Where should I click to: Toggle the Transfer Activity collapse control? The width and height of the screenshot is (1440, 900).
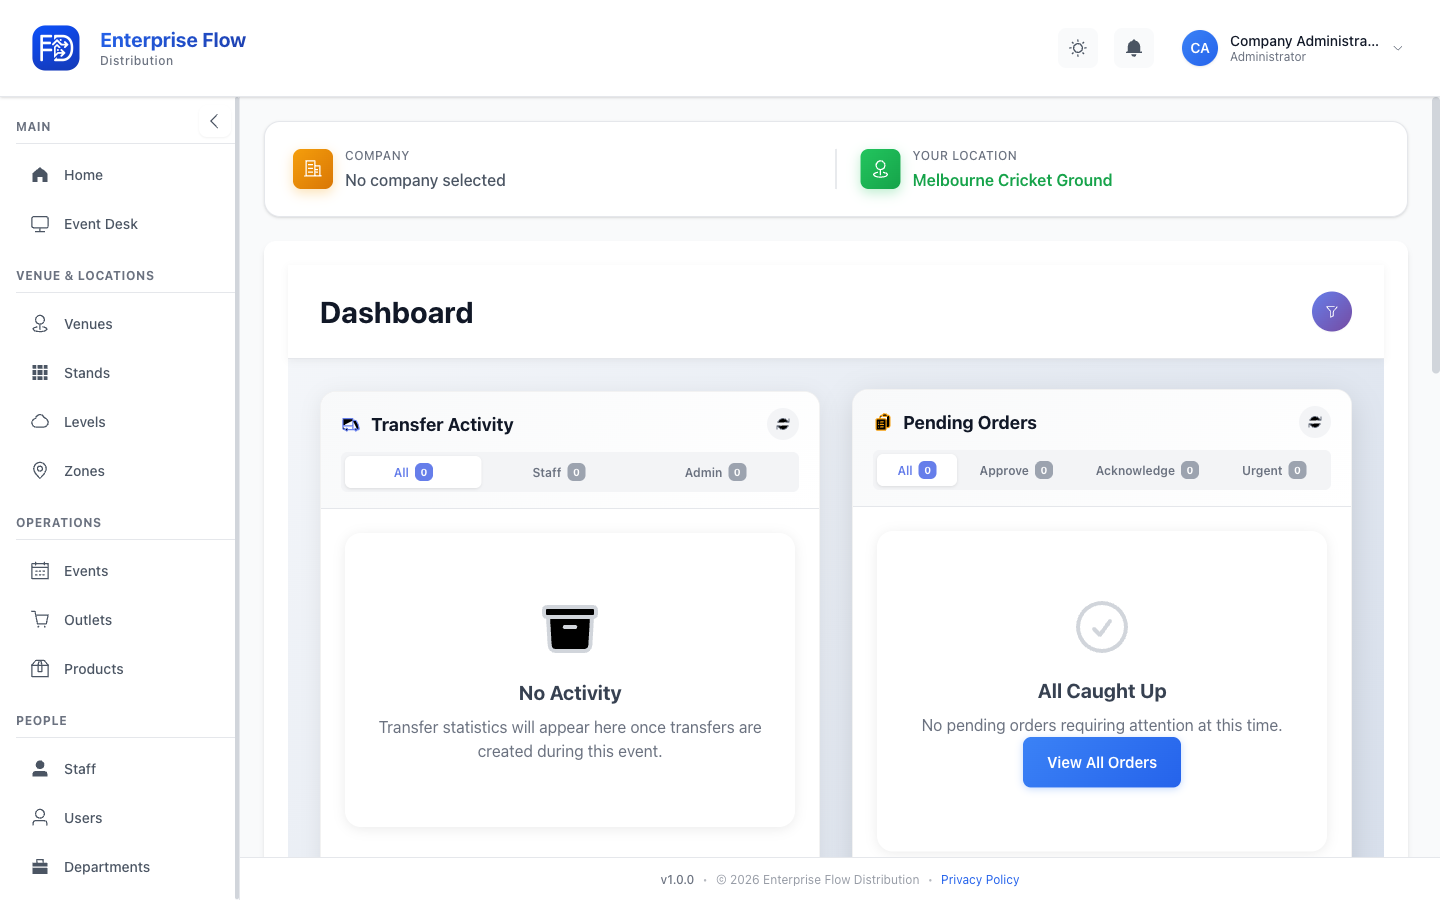[x=783, y=424]
